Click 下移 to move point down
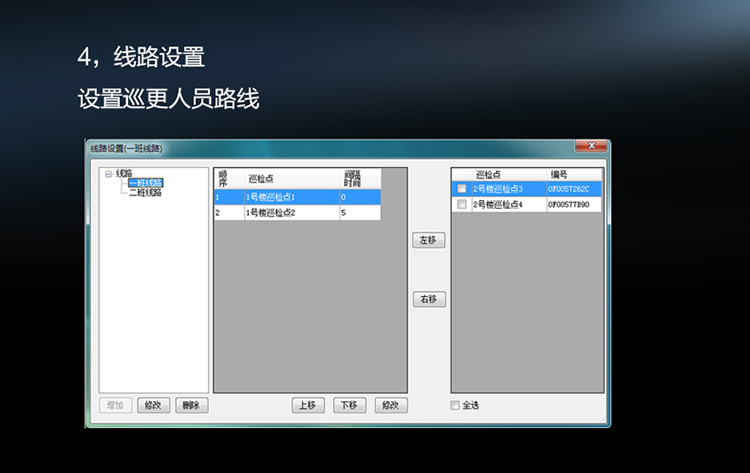The width and height of the screenshot is (750, 473). 350,405
